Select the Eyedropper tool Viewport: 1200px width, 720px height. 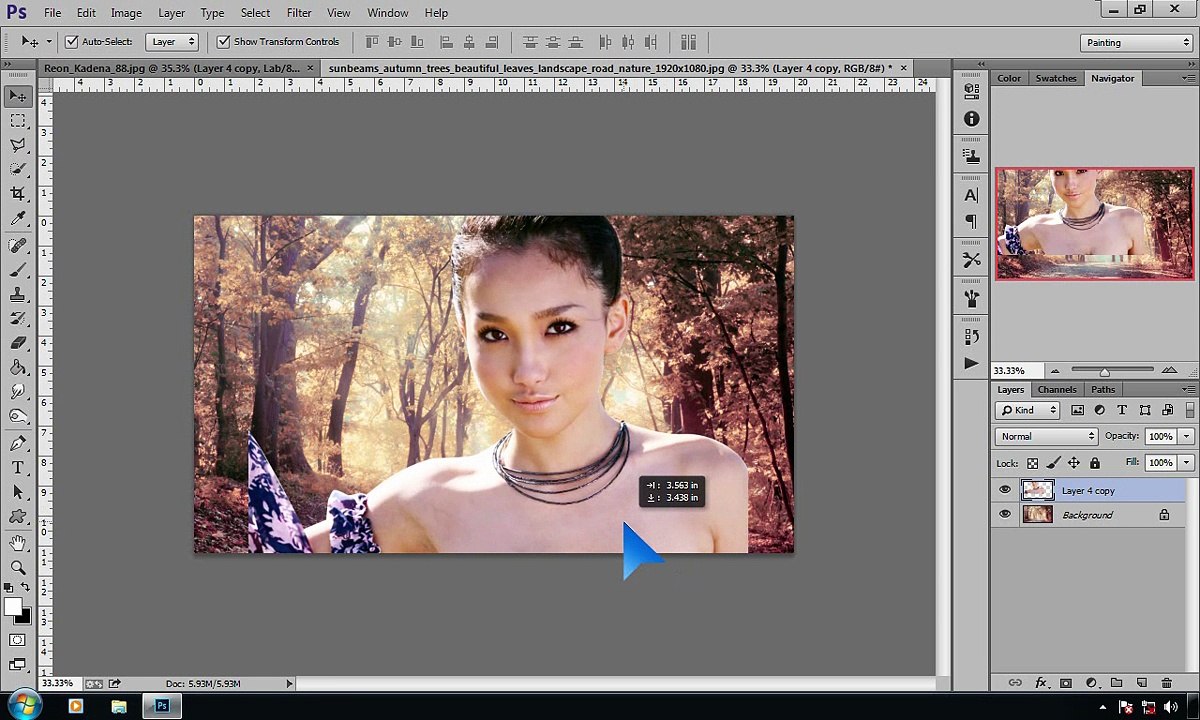pyautogui.click(x=18, y=219)
